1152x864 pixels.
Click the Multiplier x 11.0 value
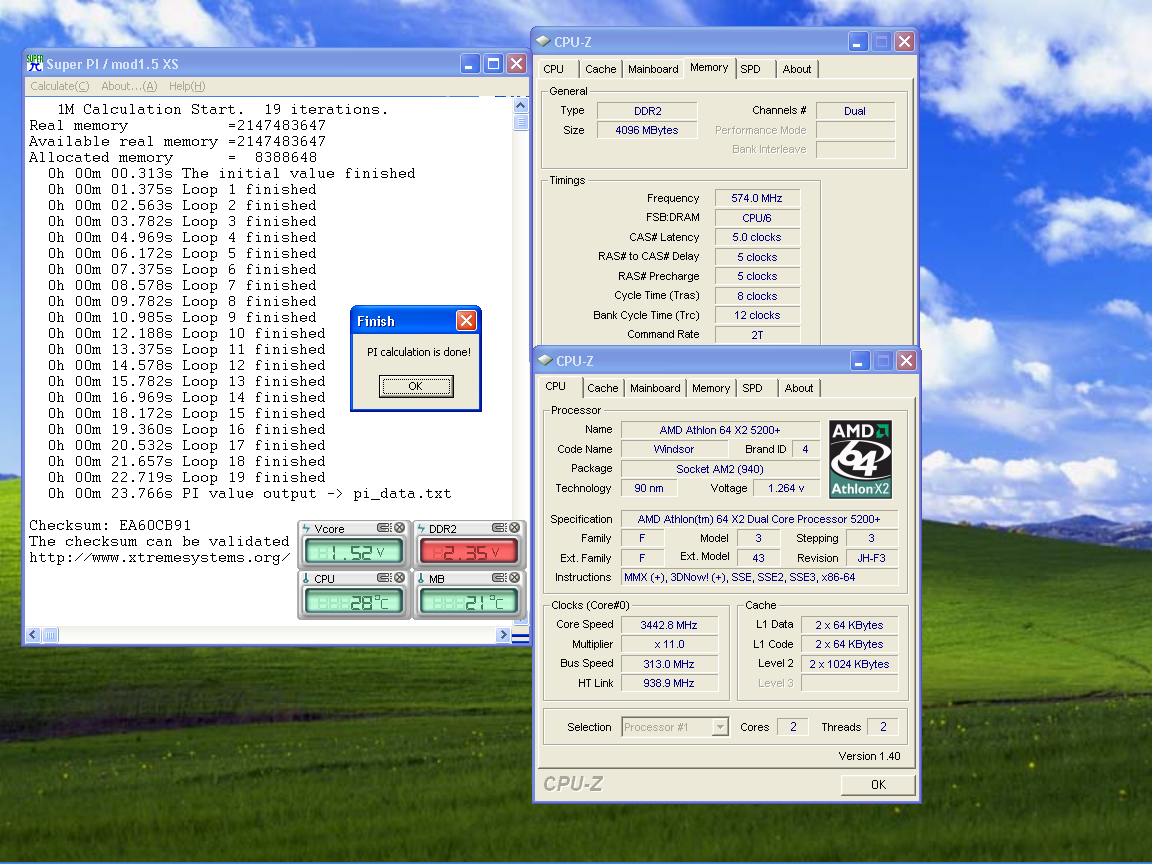pos(669,644)
